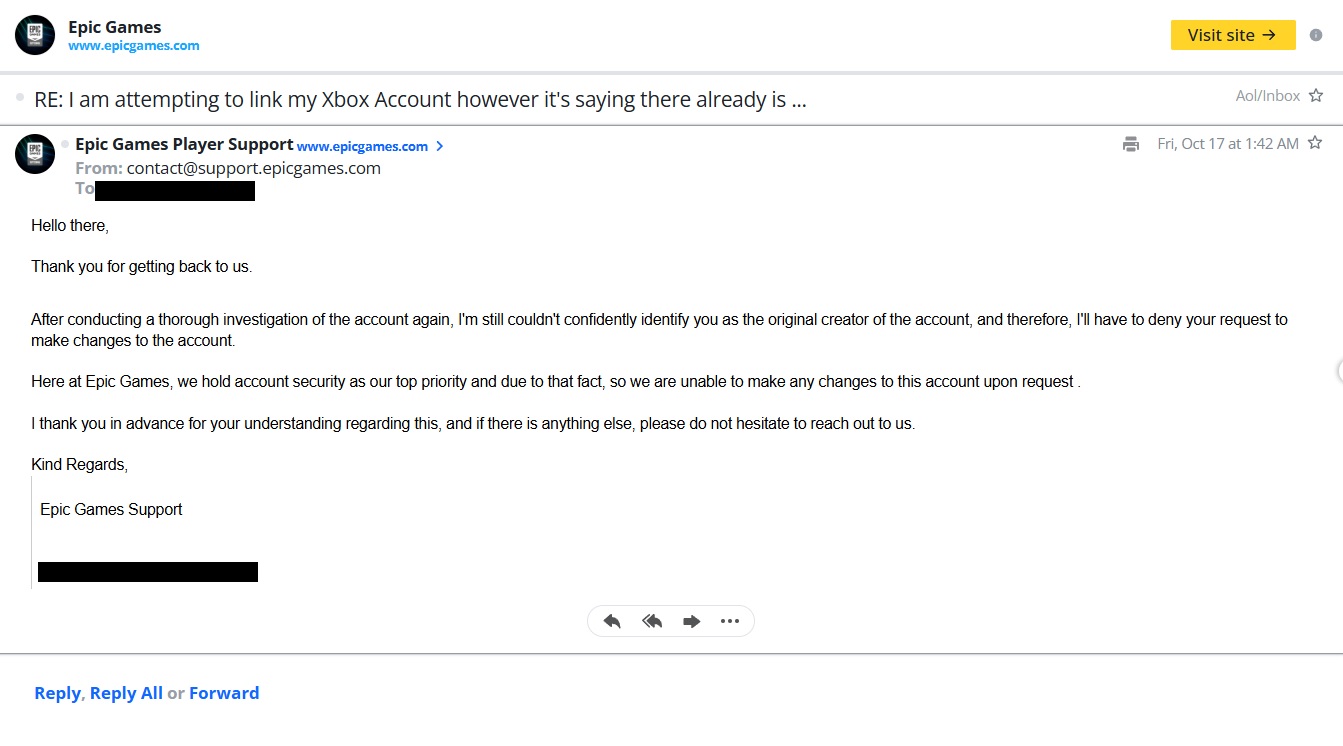Click the reply arrow icon in the action pill
This screenshot has height=746, width=1343.
coord(612,621)
